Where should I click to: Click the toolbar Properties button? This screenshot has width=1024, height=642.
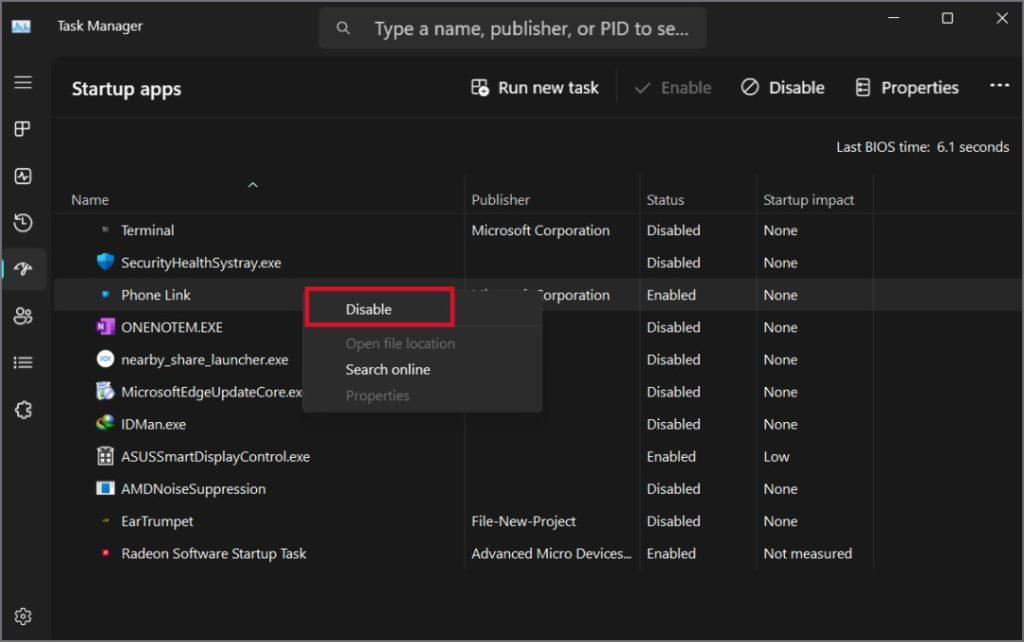pos(906,88)
